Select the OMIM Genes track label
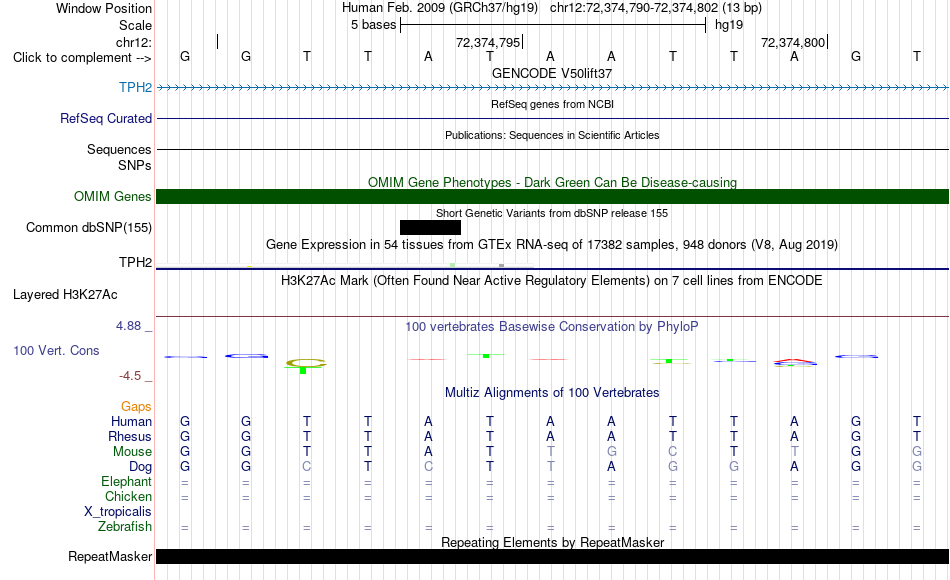Screen dimensions: 950x580 tap(112, 196)
